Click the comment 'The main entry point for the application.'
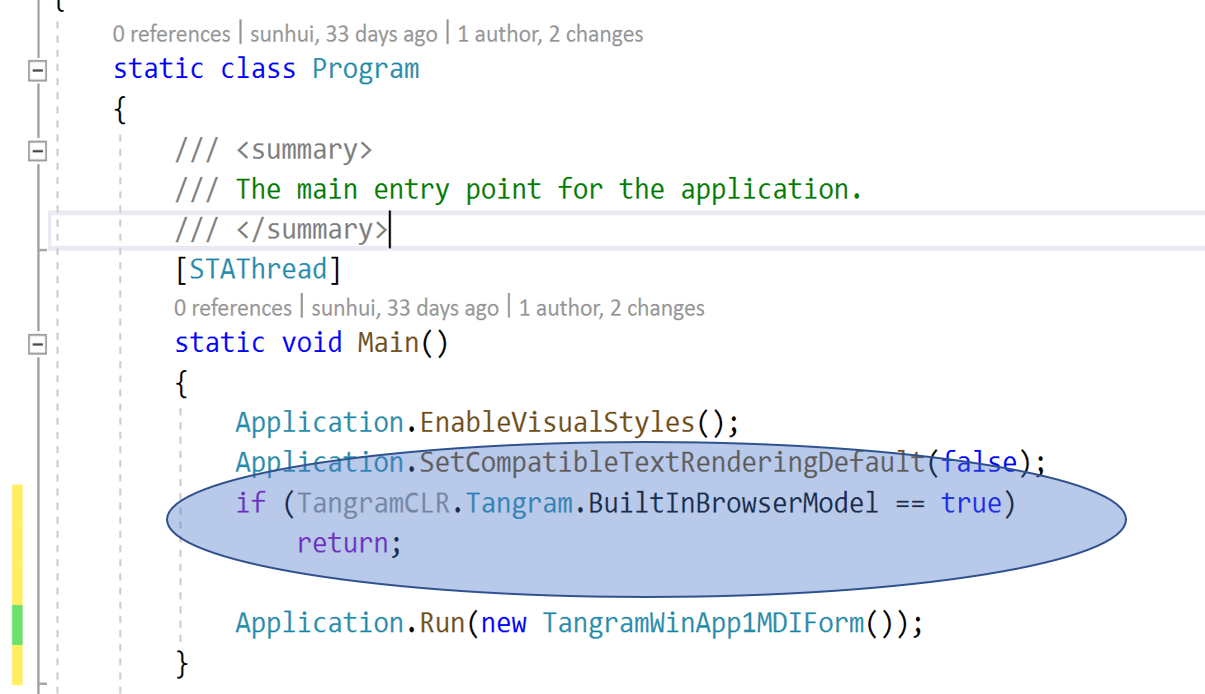Image resolution: width=1205 pixels, height=694 pixels. pos(548,189)
